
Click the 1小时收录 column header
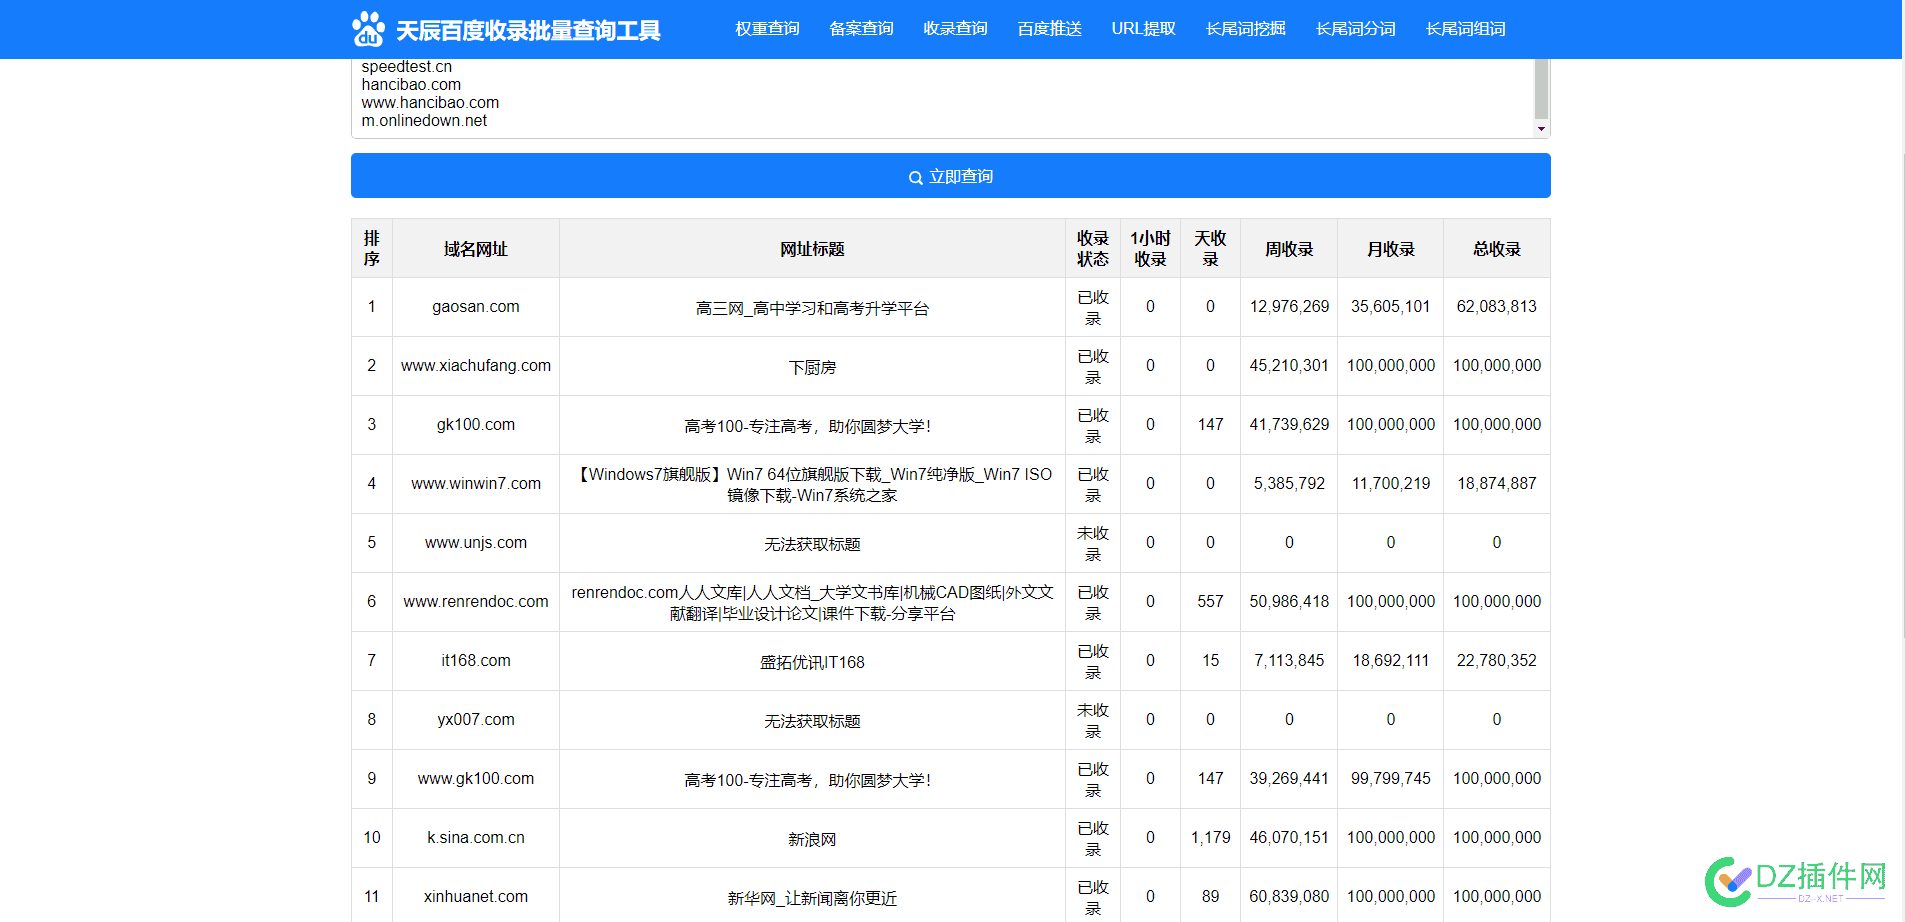1150,249
